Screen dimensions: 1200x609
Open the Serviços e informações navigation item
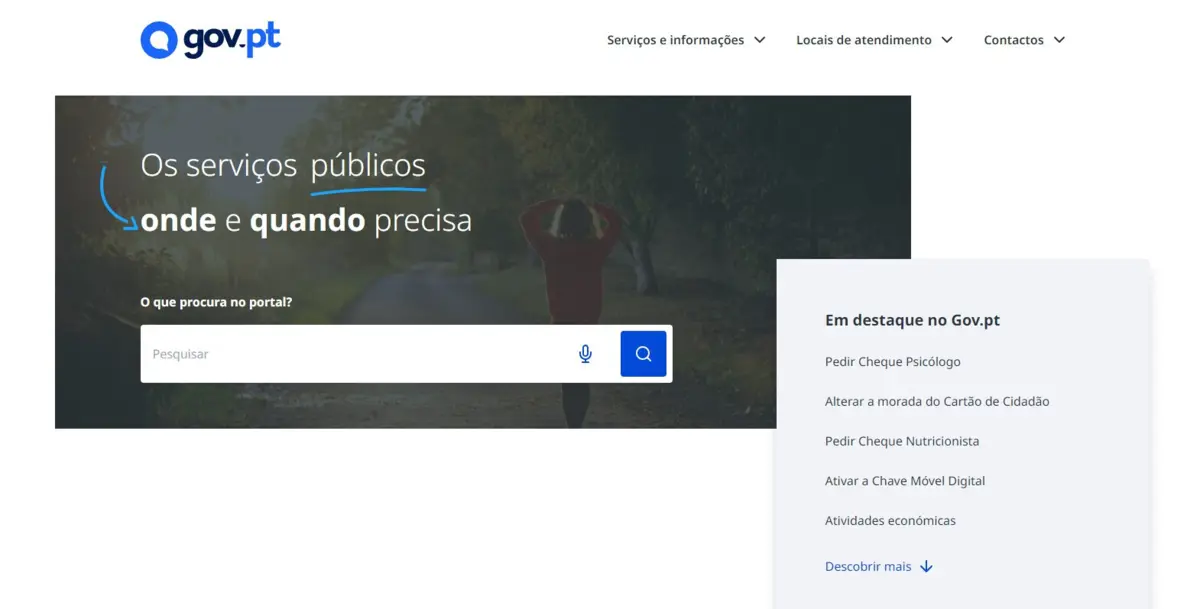pos(676,39)
